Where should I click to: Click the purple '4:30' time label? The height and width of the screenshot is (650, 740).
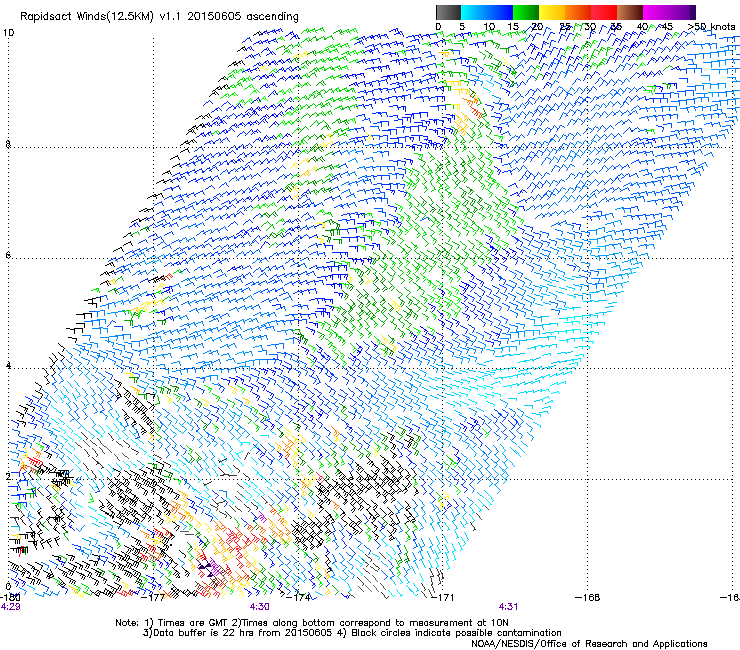(x=260, y=607)
